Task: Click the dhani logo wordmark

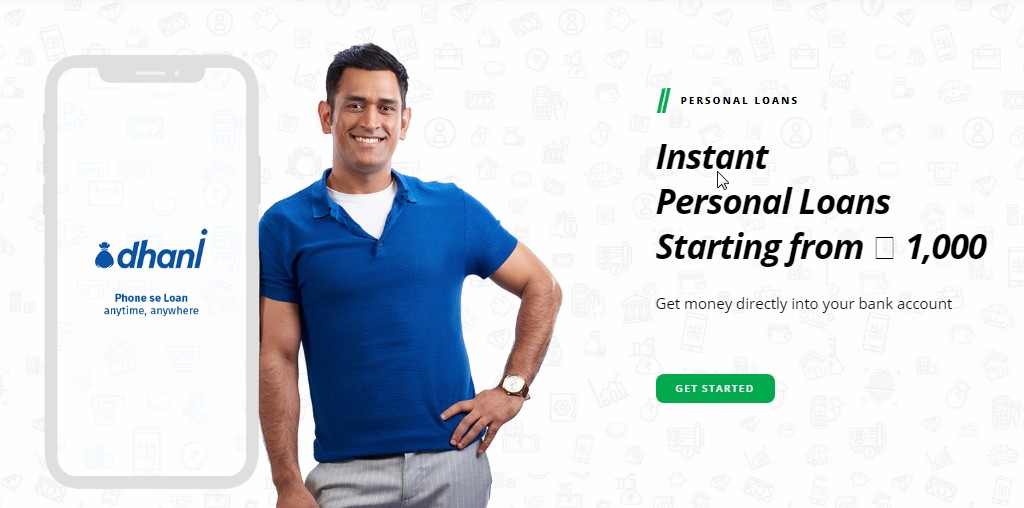Action: coord(161,250)
